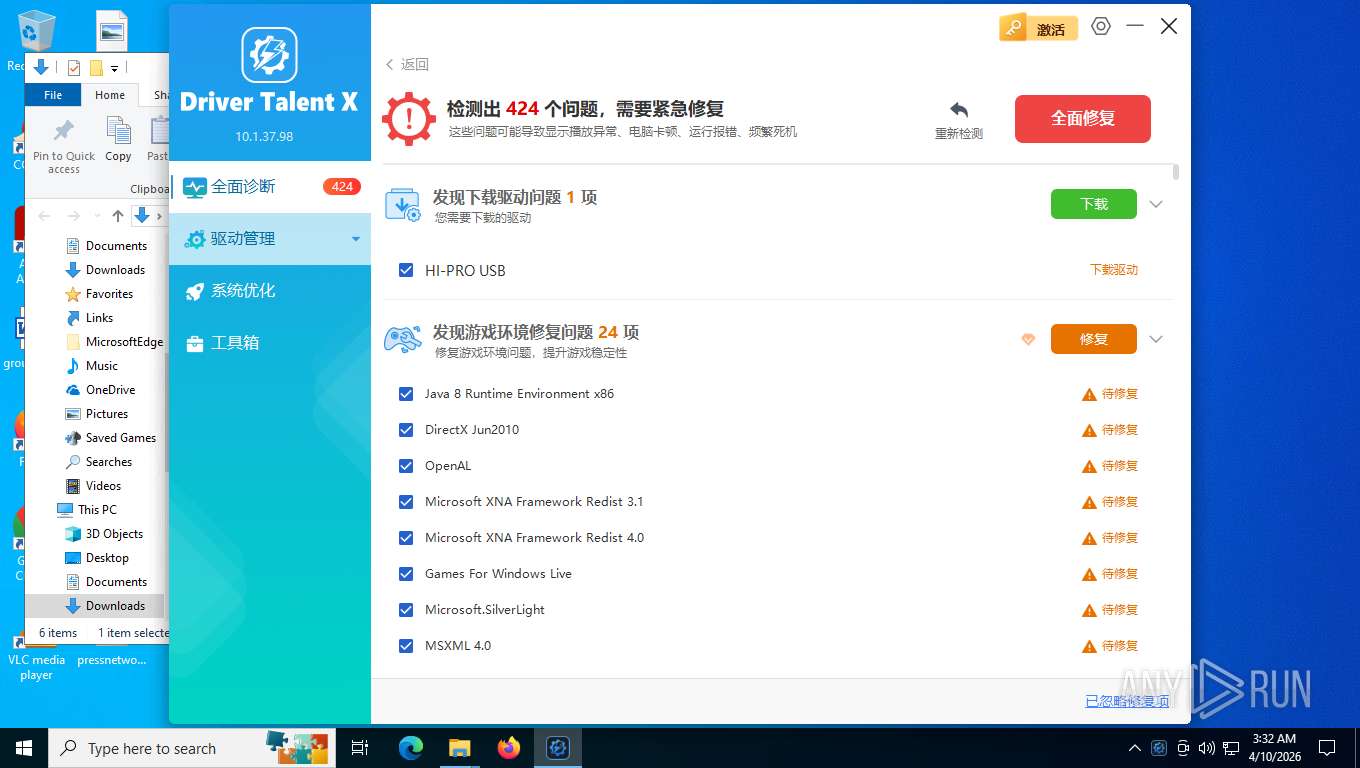Click the Driver Talent X logo icon
The width and height of the screenshot is (1360, 768).
tap(269, 55)
